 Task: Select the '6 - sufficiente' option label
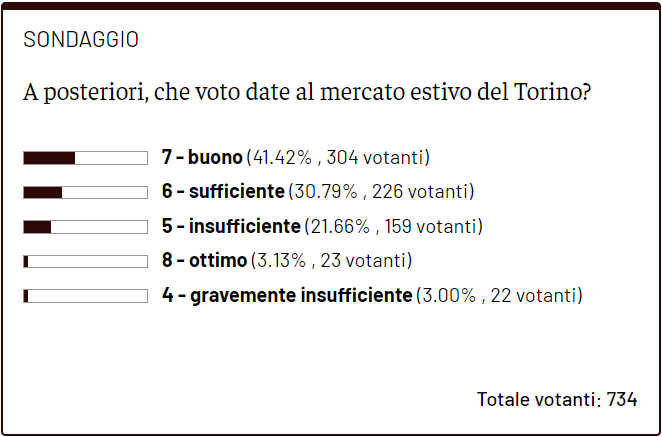[x=223, y=192]
